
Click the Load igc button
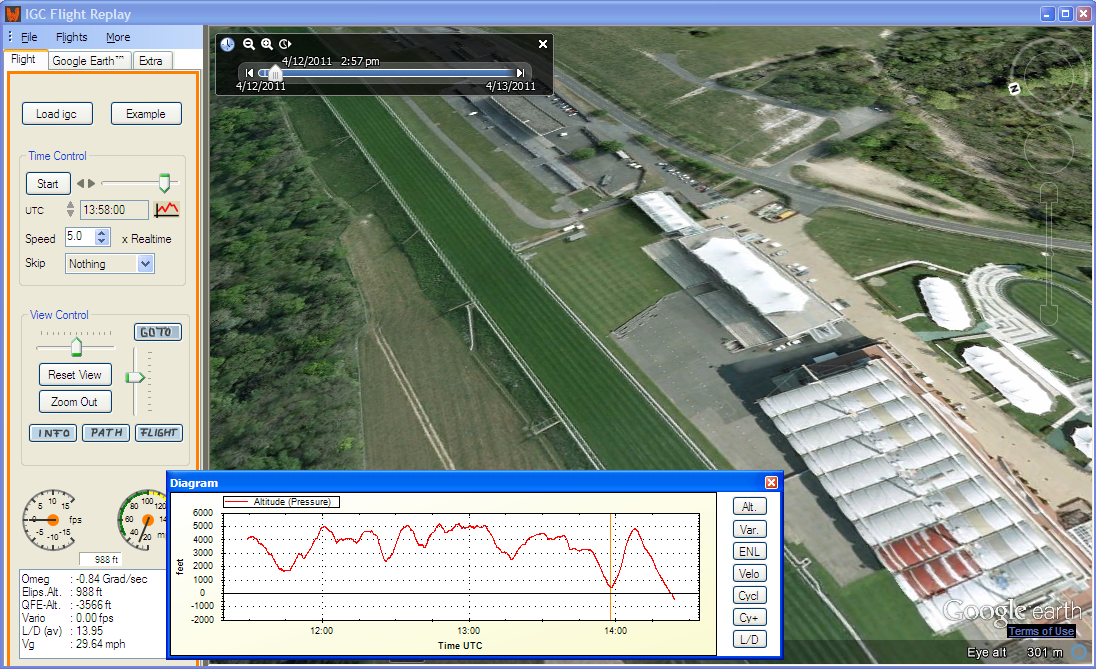pyautogui.click(x=57, y=114)
